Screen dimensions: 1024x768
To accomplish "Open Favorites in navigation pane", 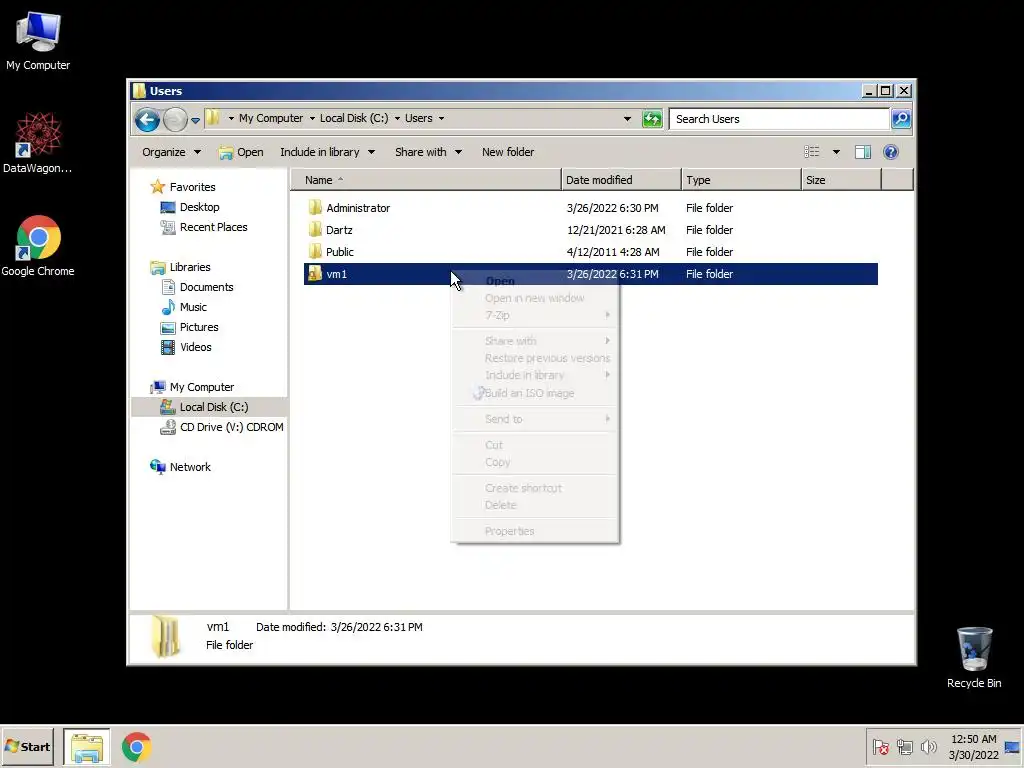I will (192, 187).
